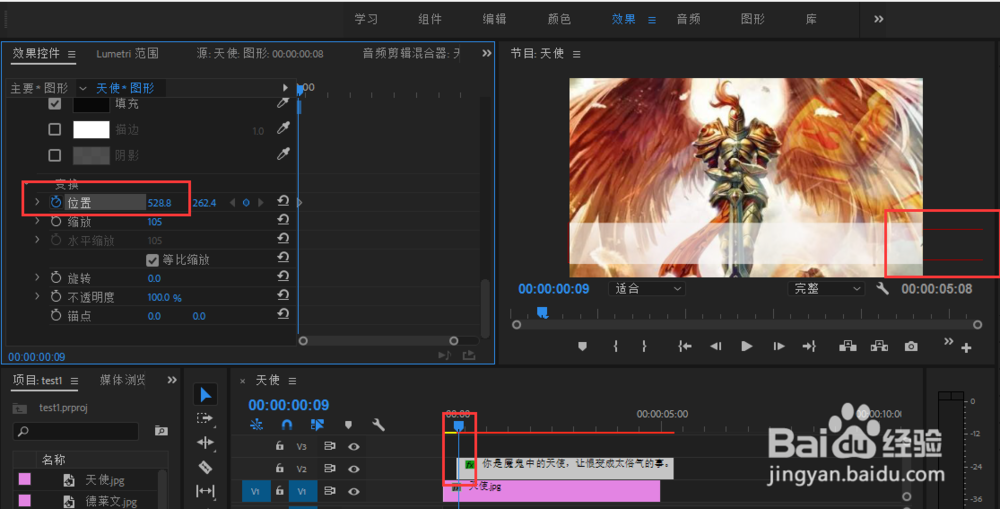The height and width of the screenshot is (509, 1000).
Task: Select the Ripple Edit tool
Action: click(x=205, y=442)
